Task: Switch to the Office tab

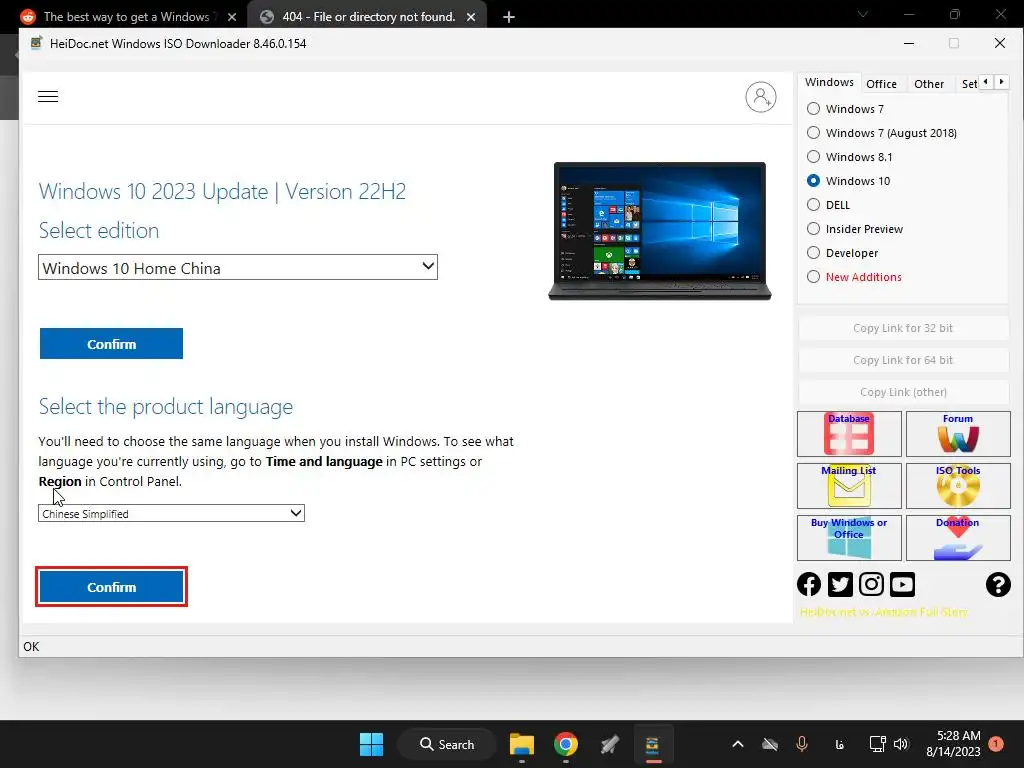Action: pyautogui.click(x=881, y=84)
